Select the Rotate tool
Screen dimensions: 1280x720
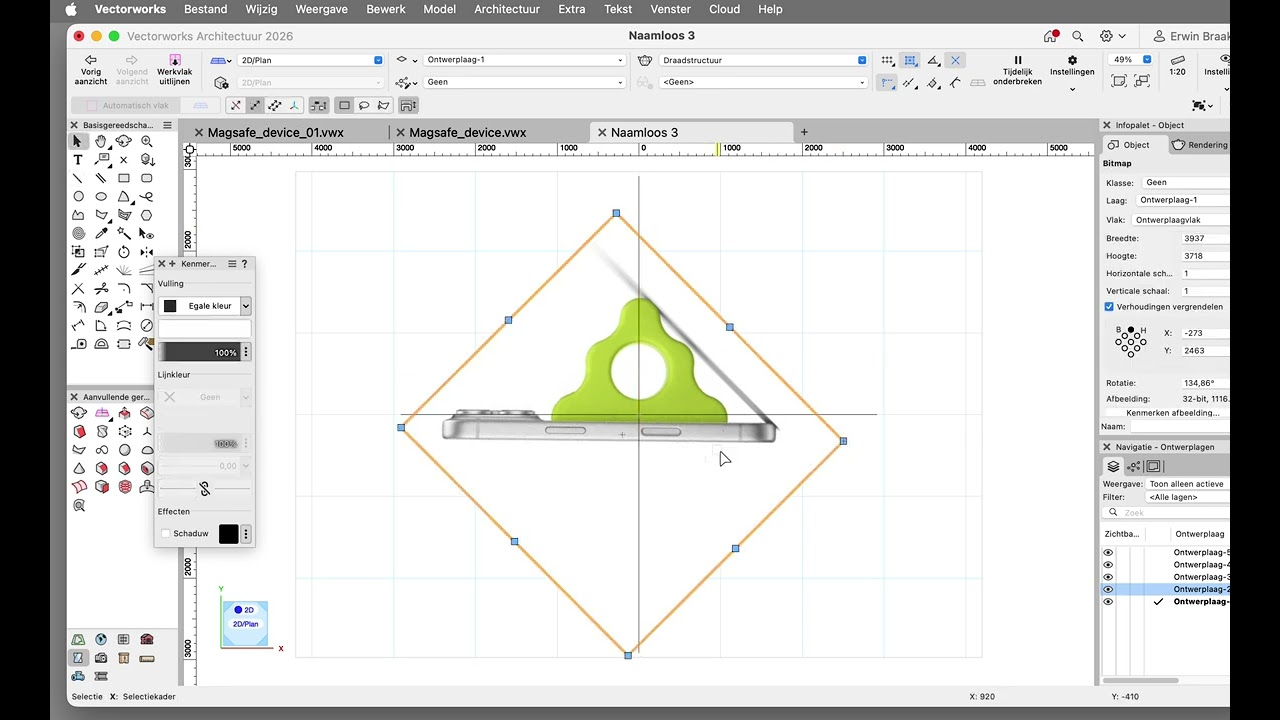(124, 252)
